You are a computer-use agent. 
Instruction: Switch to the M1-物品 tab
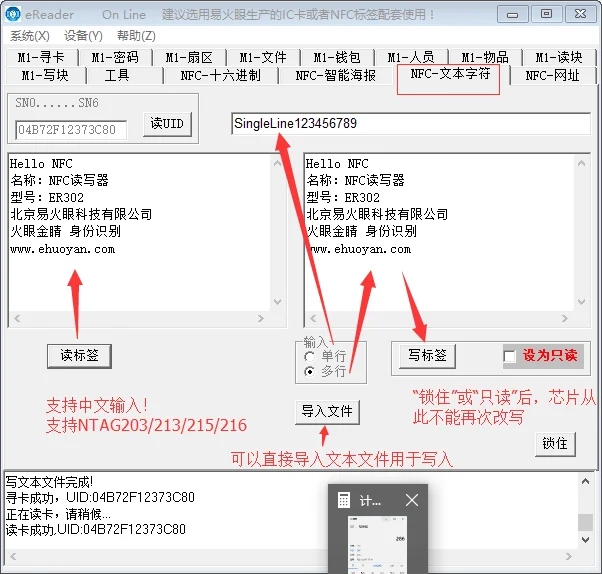click(485, 58)
